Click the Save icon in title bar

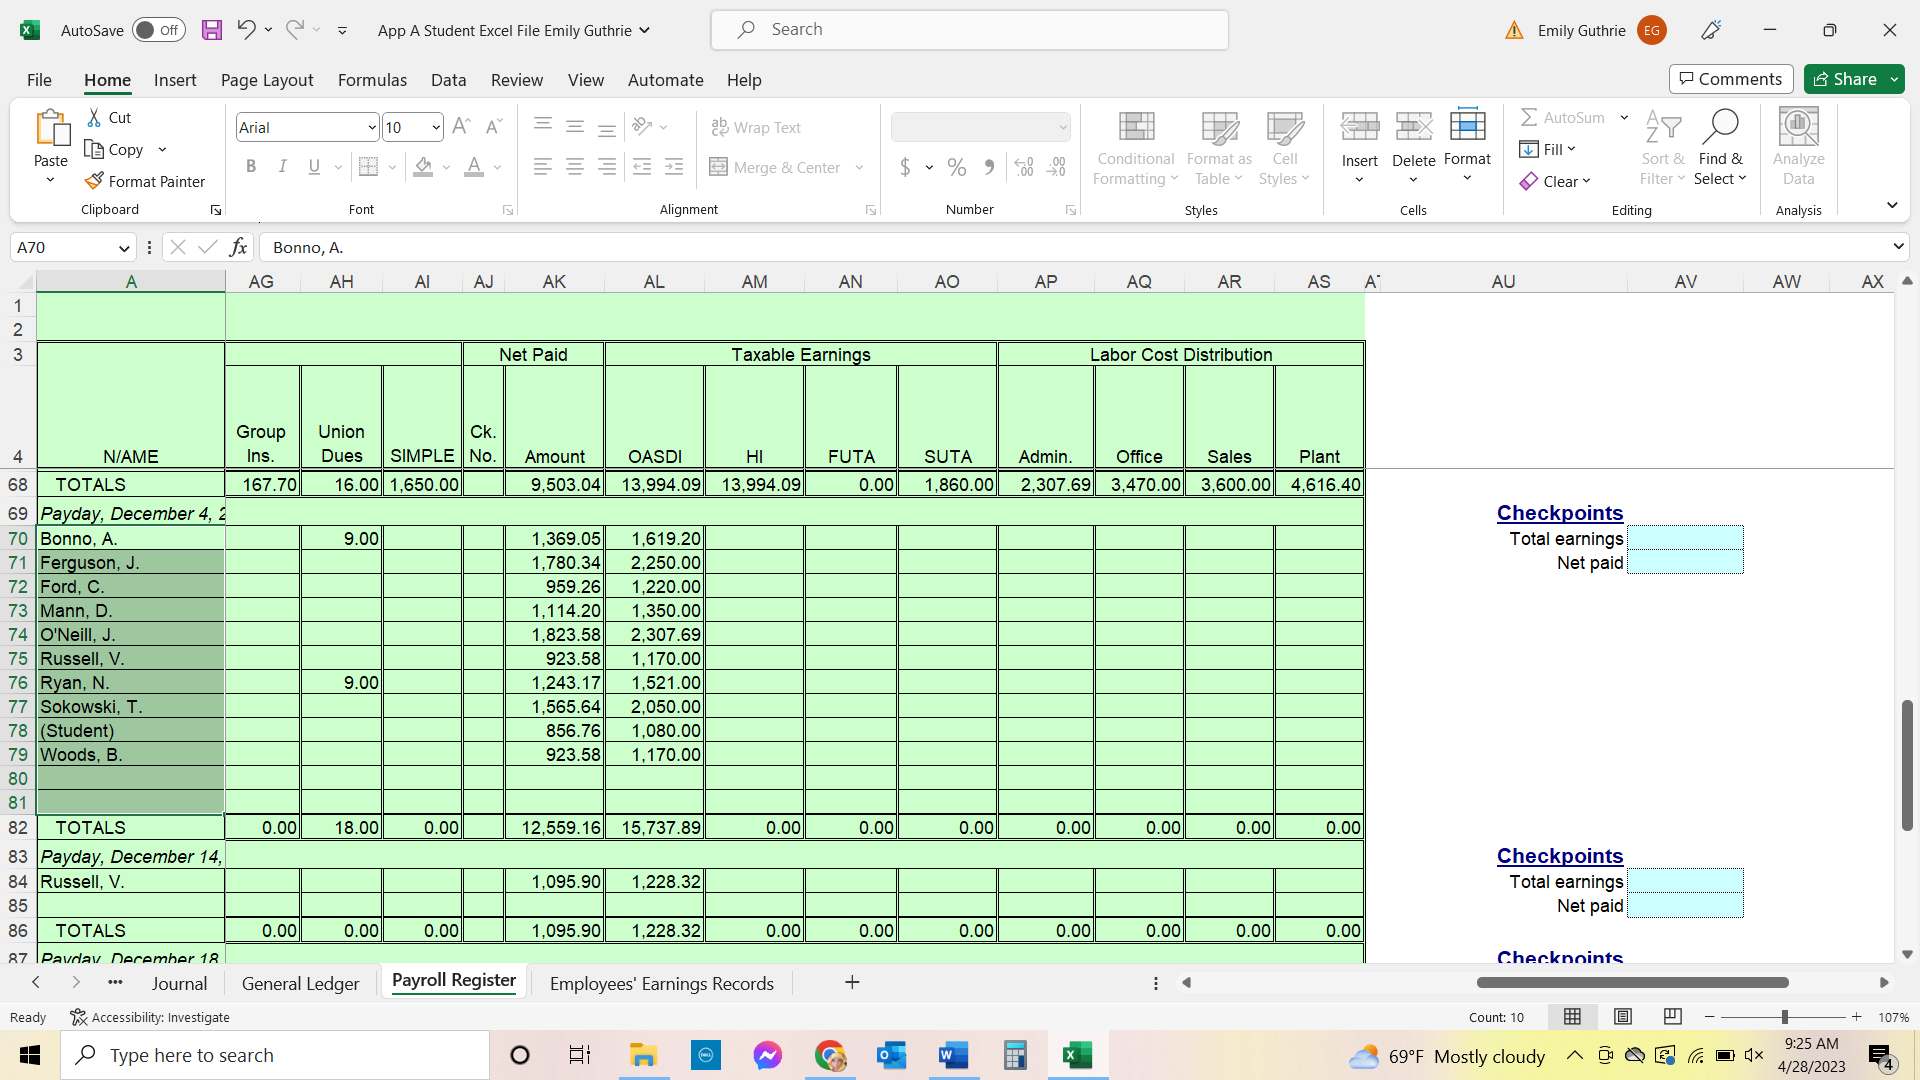[211, 30]
